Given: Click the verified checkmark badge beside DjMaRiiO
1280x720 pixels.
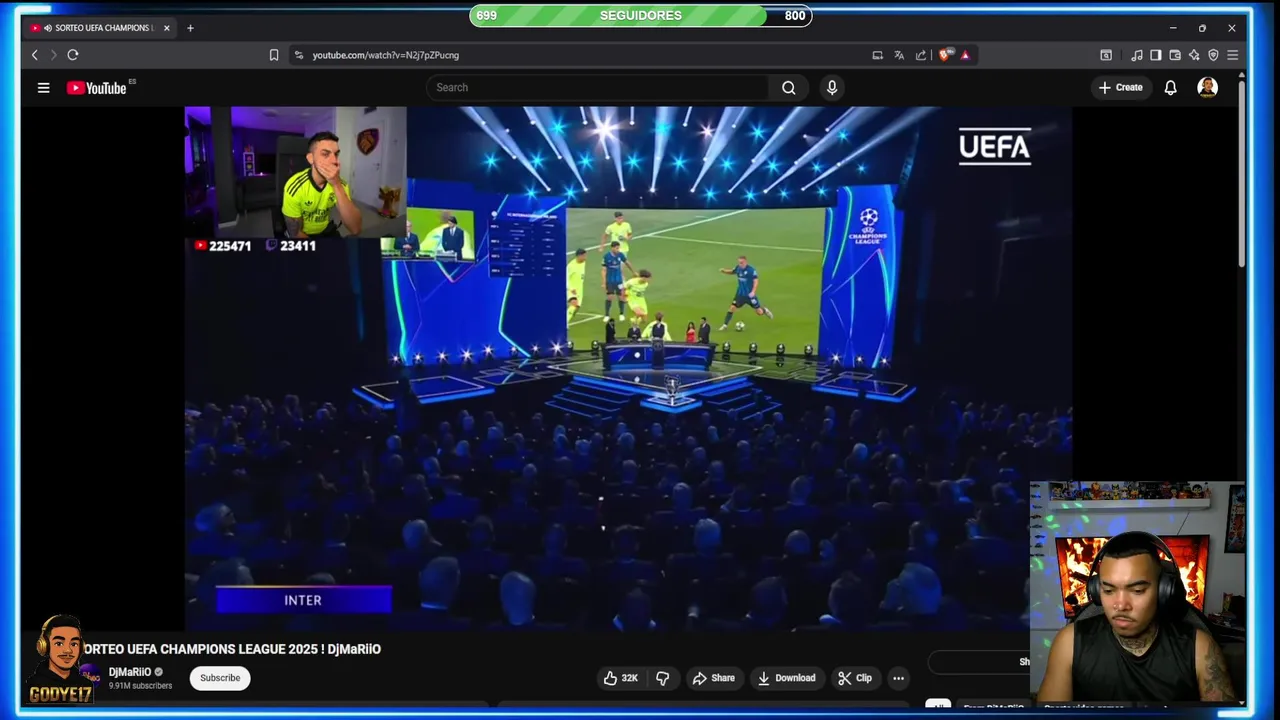Looking at the screenshot, I should coord(159,672).
